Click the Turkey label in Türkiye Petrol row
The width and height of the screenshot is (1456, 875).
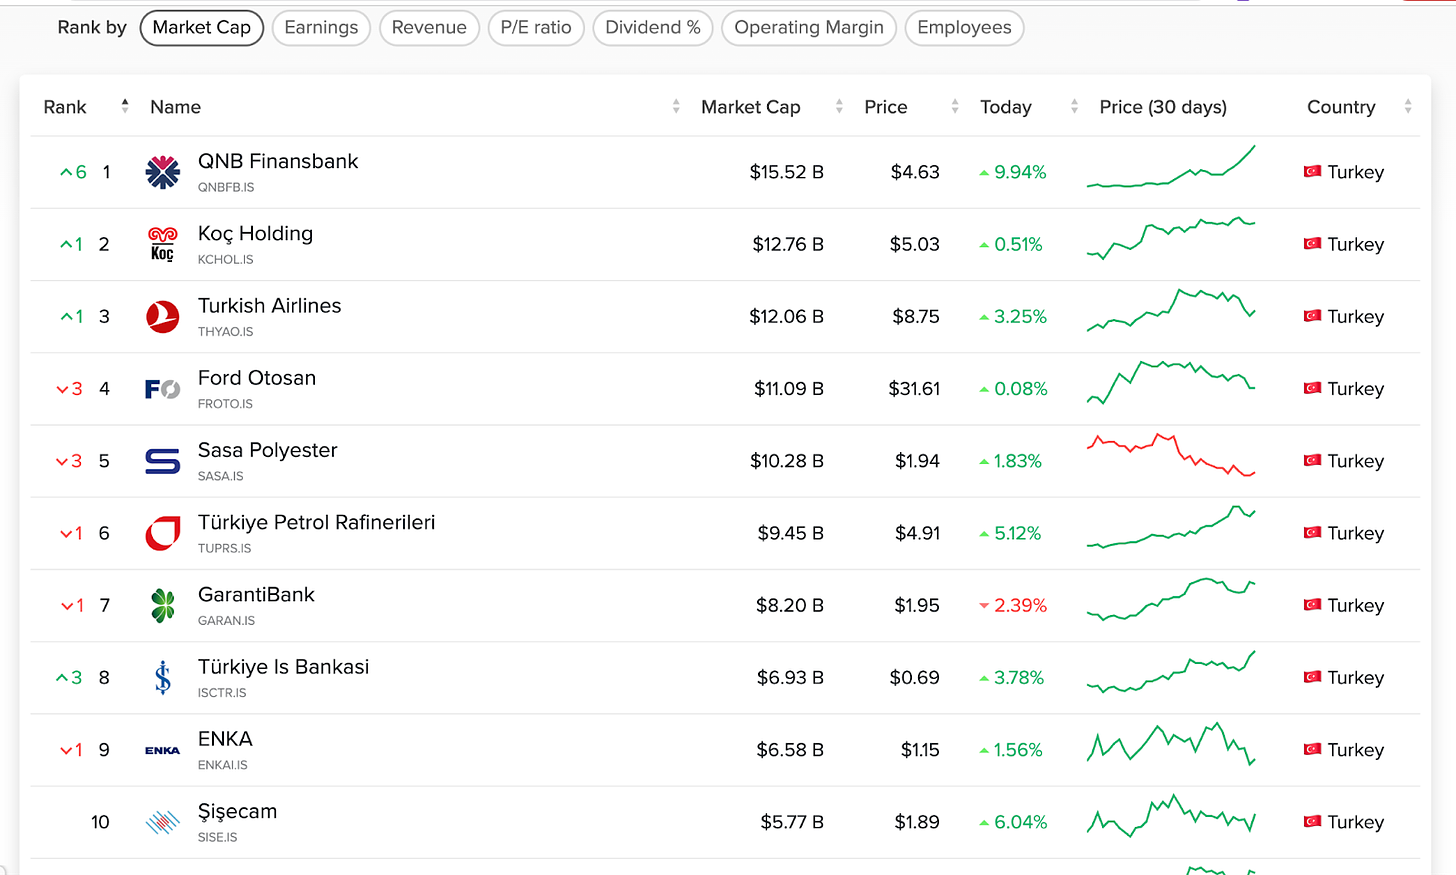(1356, 534)
